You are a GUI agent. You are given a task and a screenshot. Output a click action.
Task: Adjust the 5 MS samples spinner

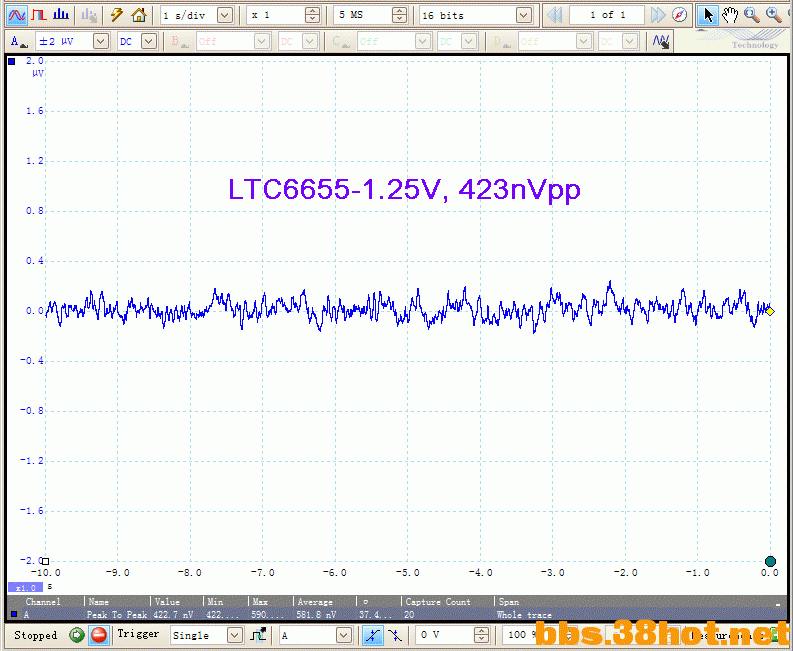400,15
